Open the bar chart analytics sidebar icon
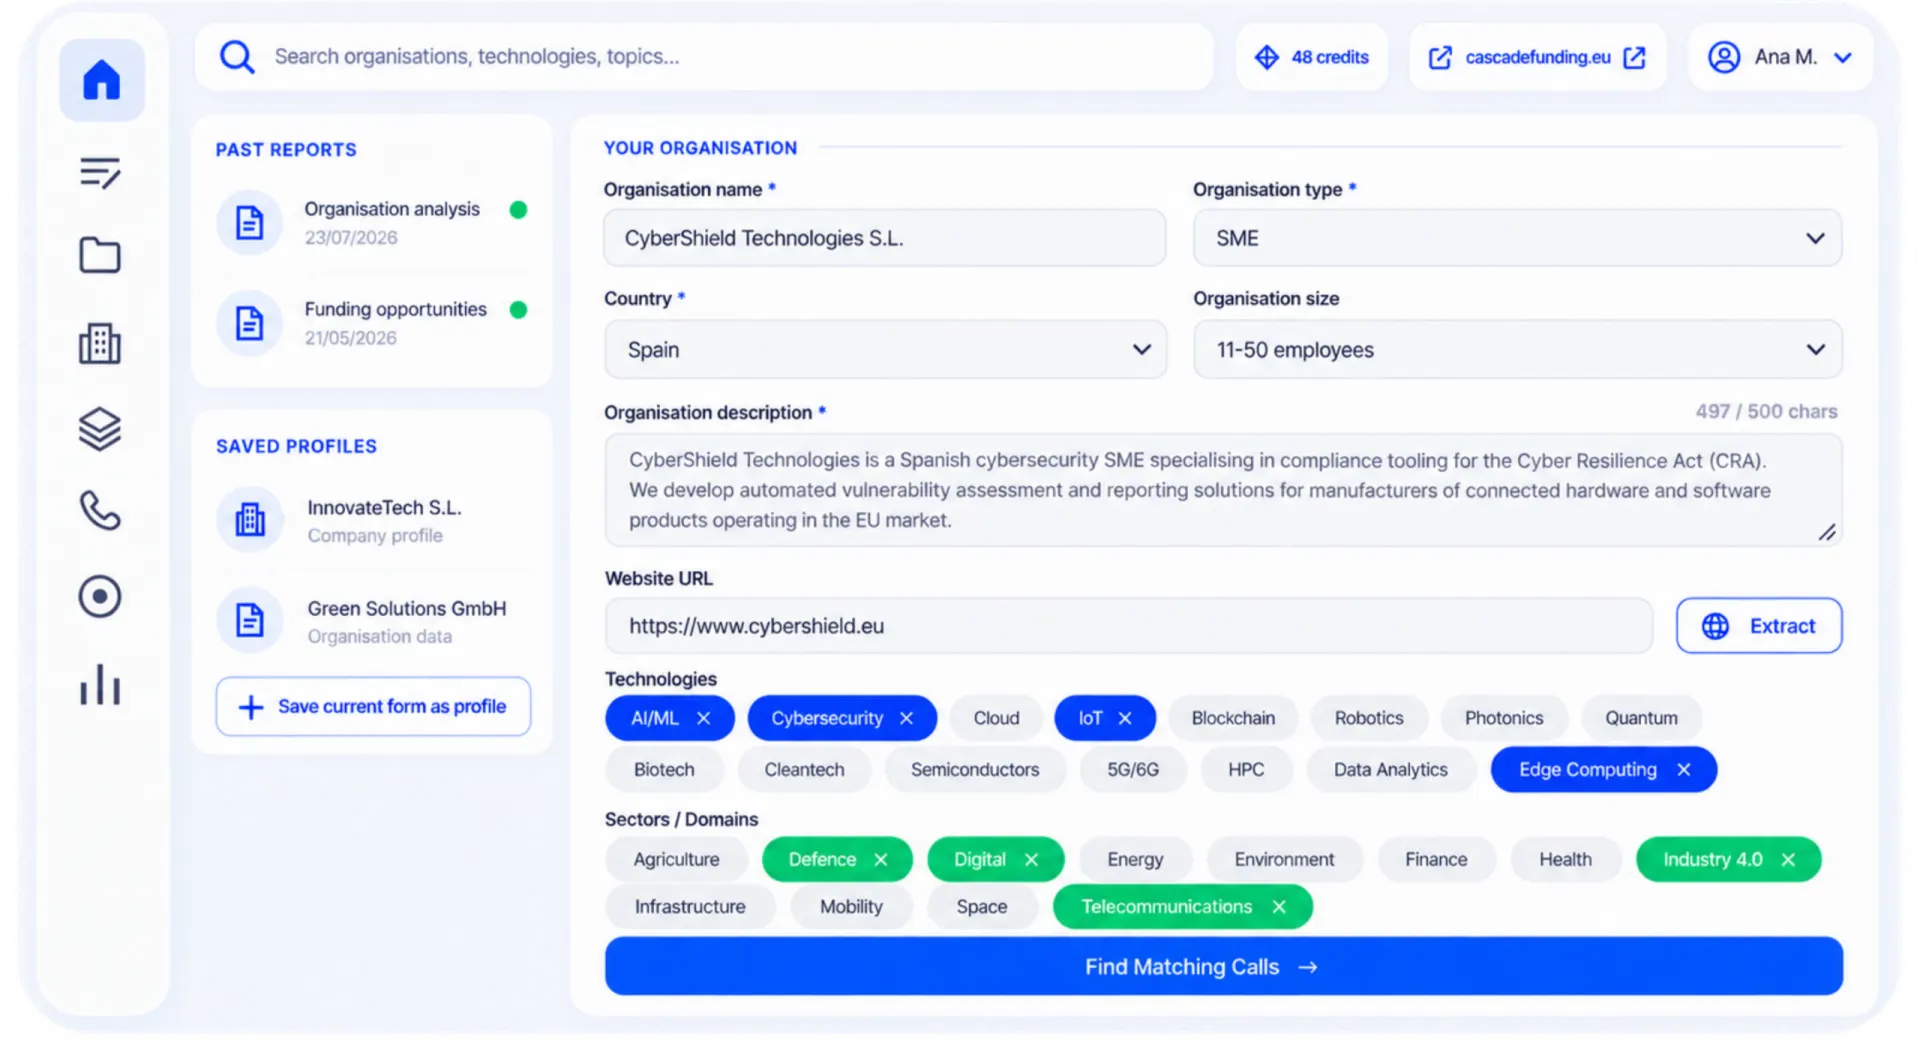Viewport: 1920px width, 1055px height. [100, 685]
